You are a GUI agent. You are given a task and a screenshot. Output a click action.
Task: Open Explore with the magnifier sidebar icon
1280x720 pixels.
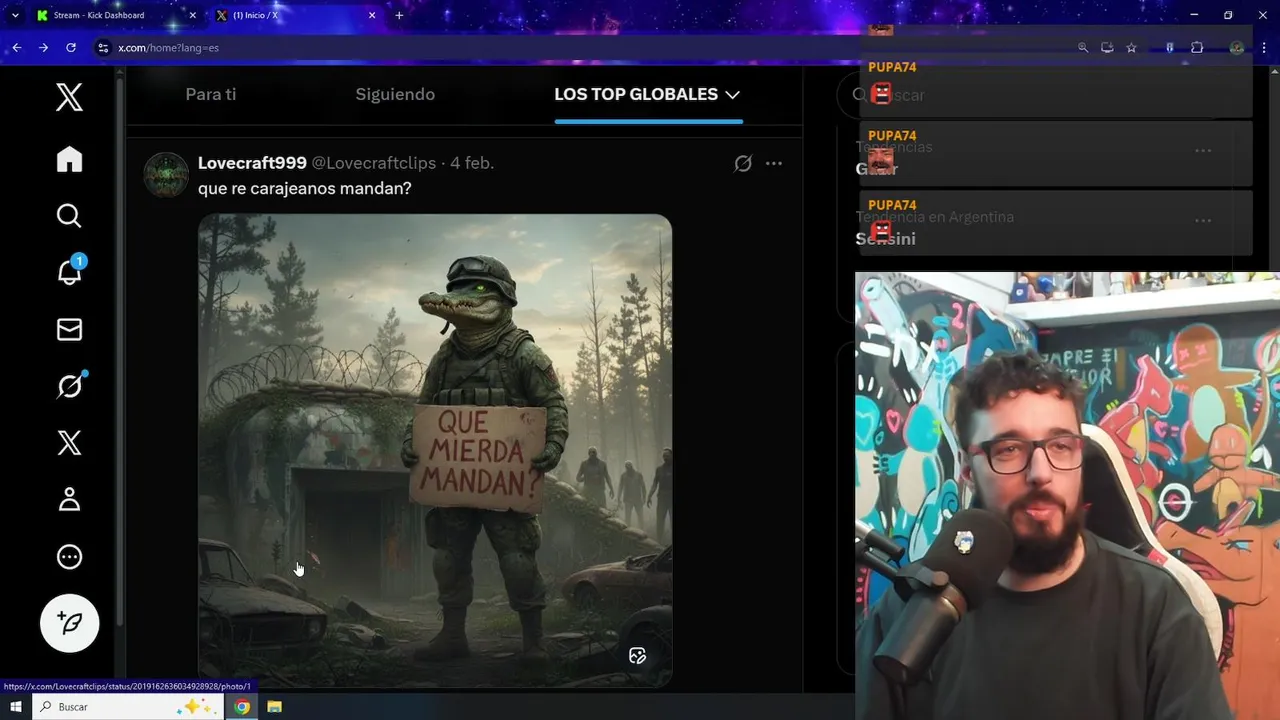(x=69, y=216)
